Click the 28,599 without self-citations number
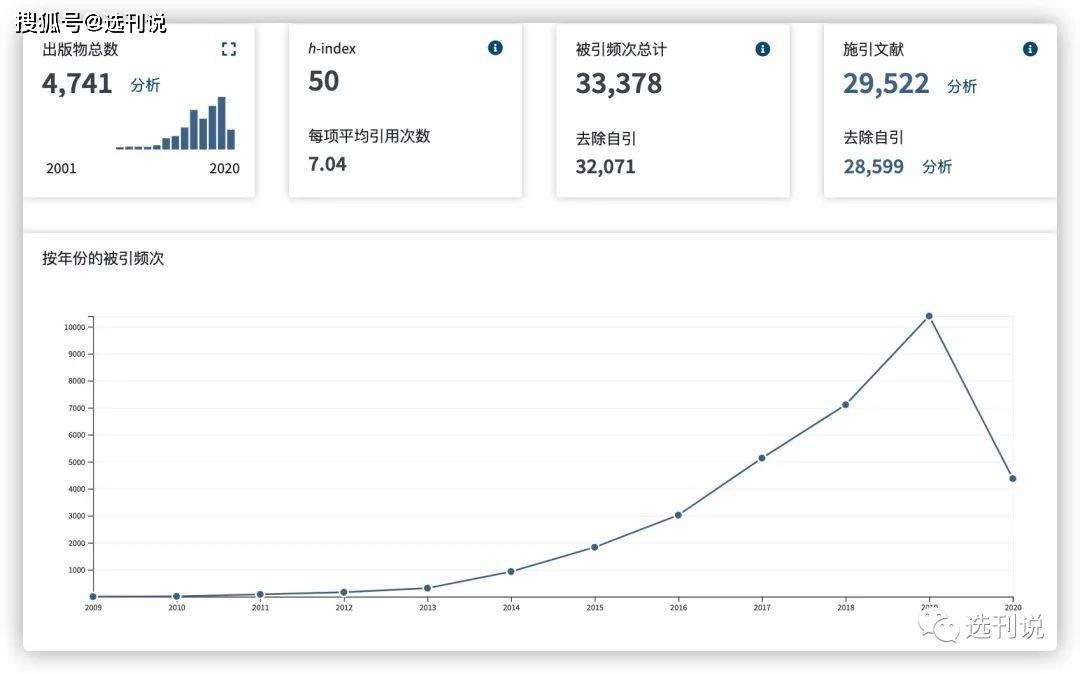Viewport: 1080px width, 674px height. [x=873, y=167]
